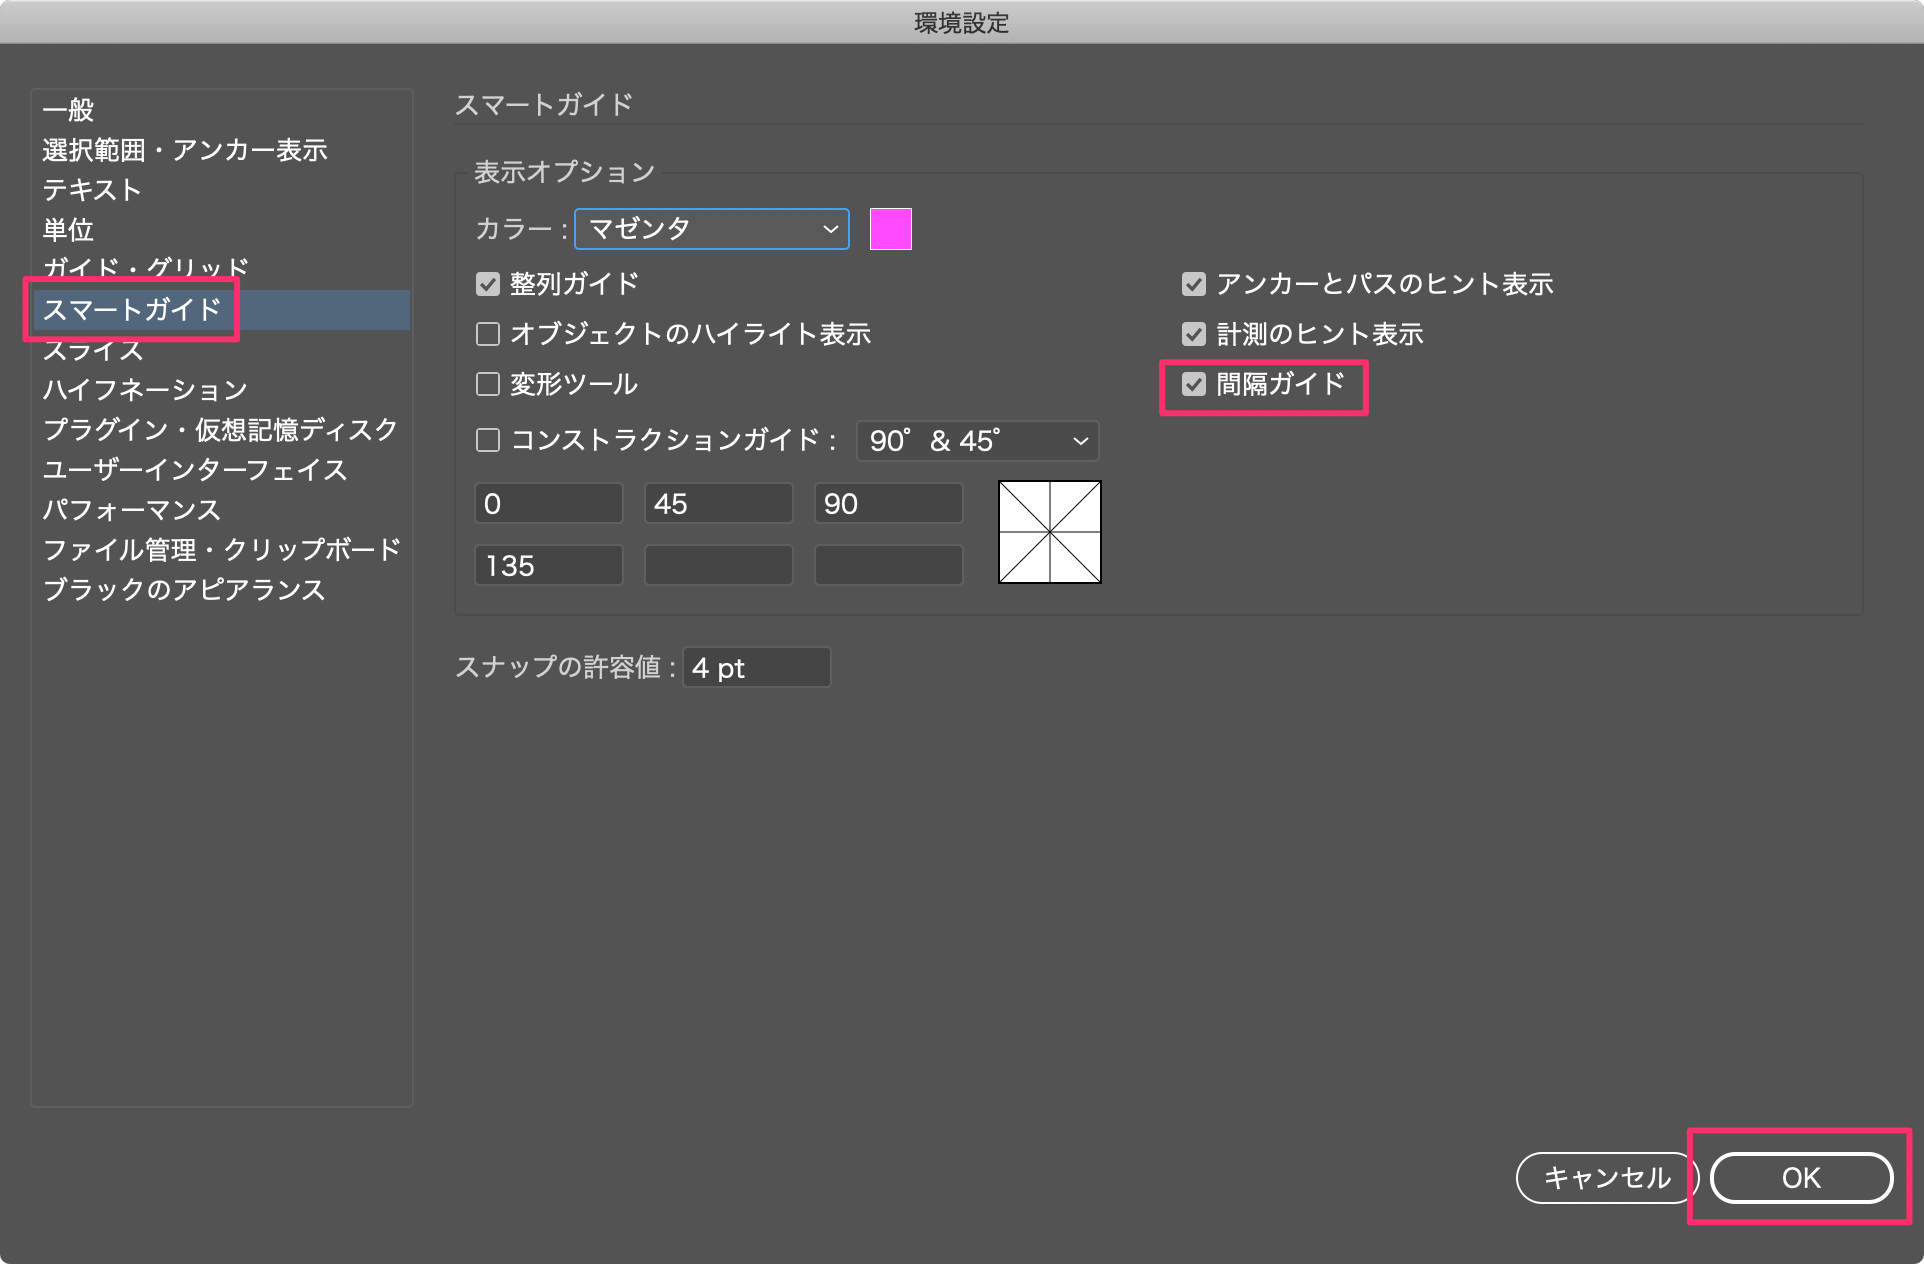The height and width of the screenshot is (1264, 1924).
Task: Select ハイフネーション category
Action: (221, 390)
